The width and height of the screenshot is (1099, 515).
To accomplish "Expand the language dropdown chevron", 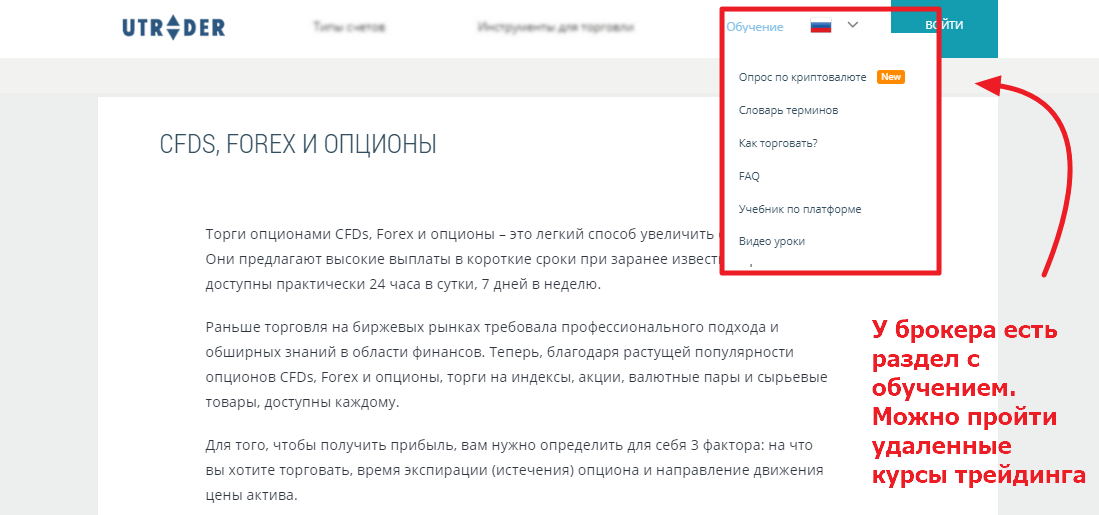I will [852, 25].
